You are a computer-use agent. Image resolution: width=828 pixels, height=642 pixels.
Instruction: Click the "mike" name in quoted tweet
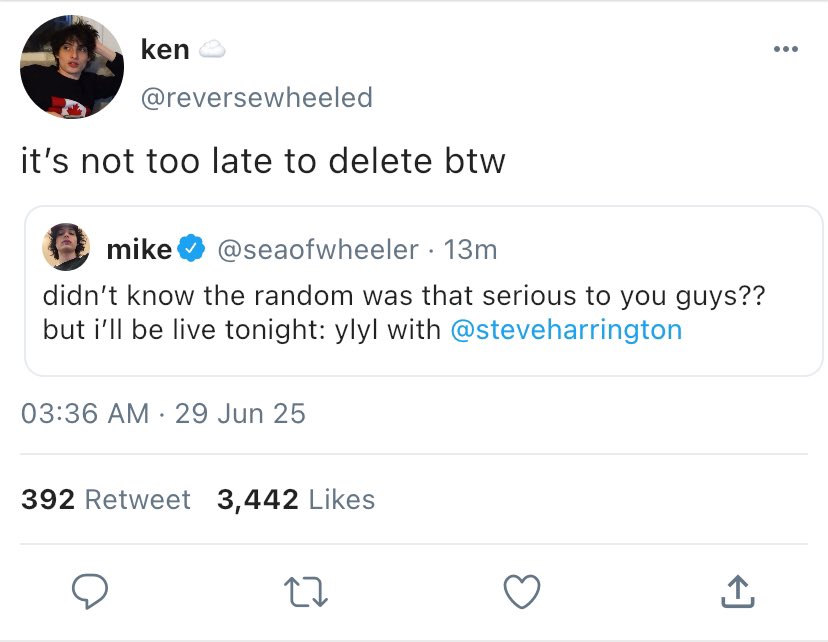pos(139,249)
